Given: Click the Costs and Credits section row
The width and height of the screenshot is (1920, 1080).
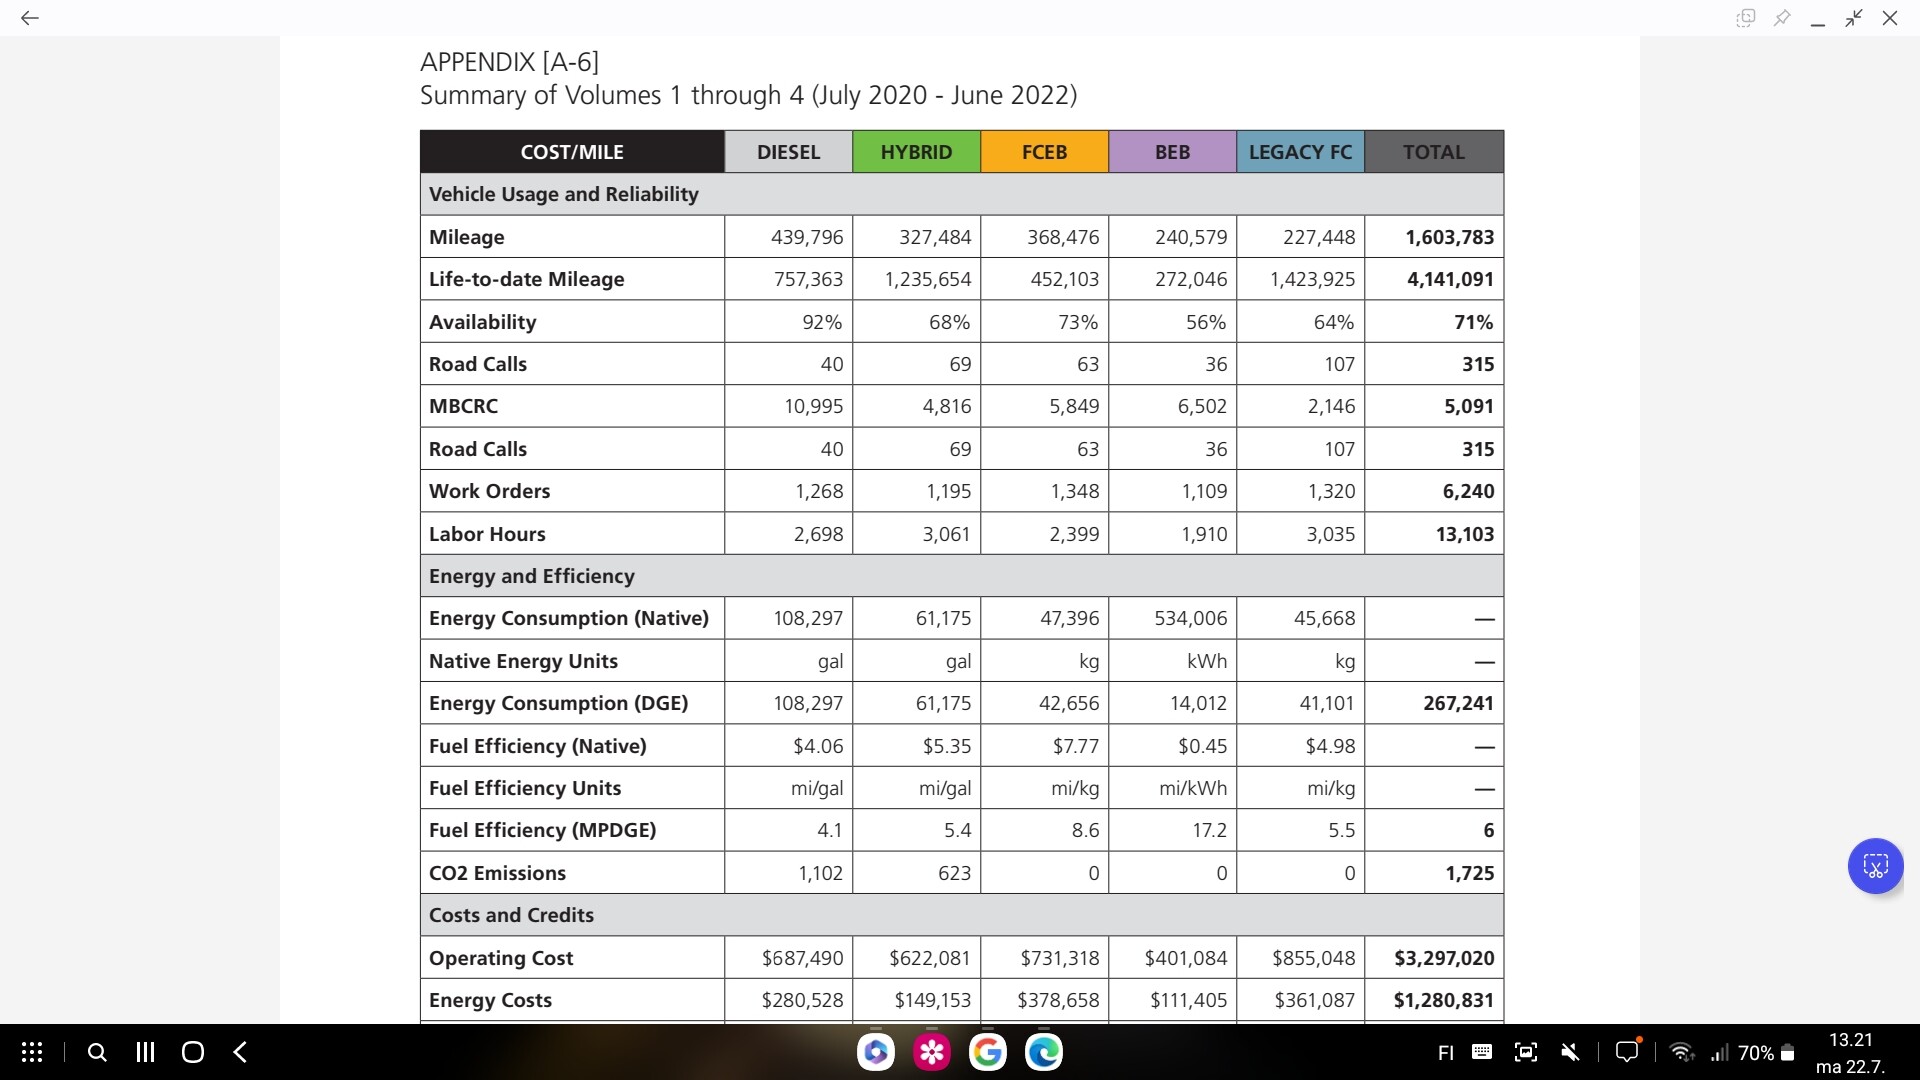Looking at the screenshot, I should pyautogui.click(x=962, y=915).
